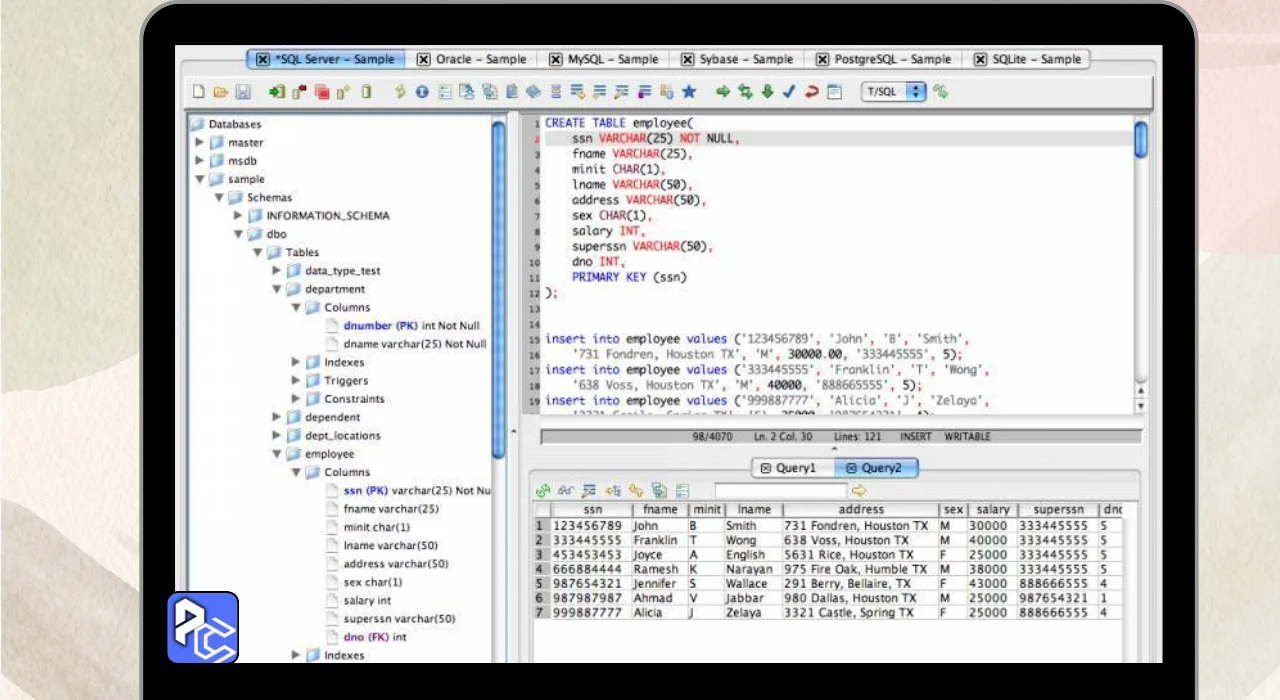The width and height of the screenshot is (1280, 700).
Task: Click the floppy disk save icon
Action: 242,92
